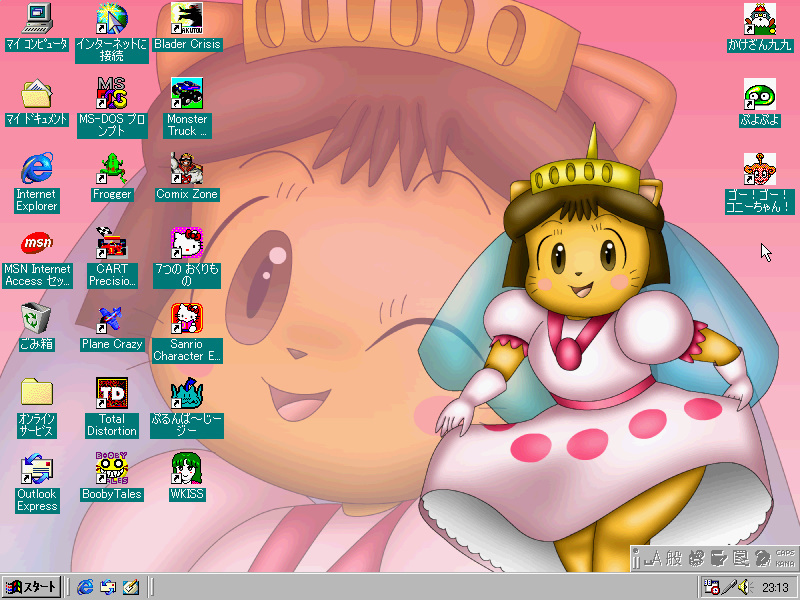
Task: Open the IME conversion mode 般 selector
Action: pyautogui.click(x=673, y=559)
